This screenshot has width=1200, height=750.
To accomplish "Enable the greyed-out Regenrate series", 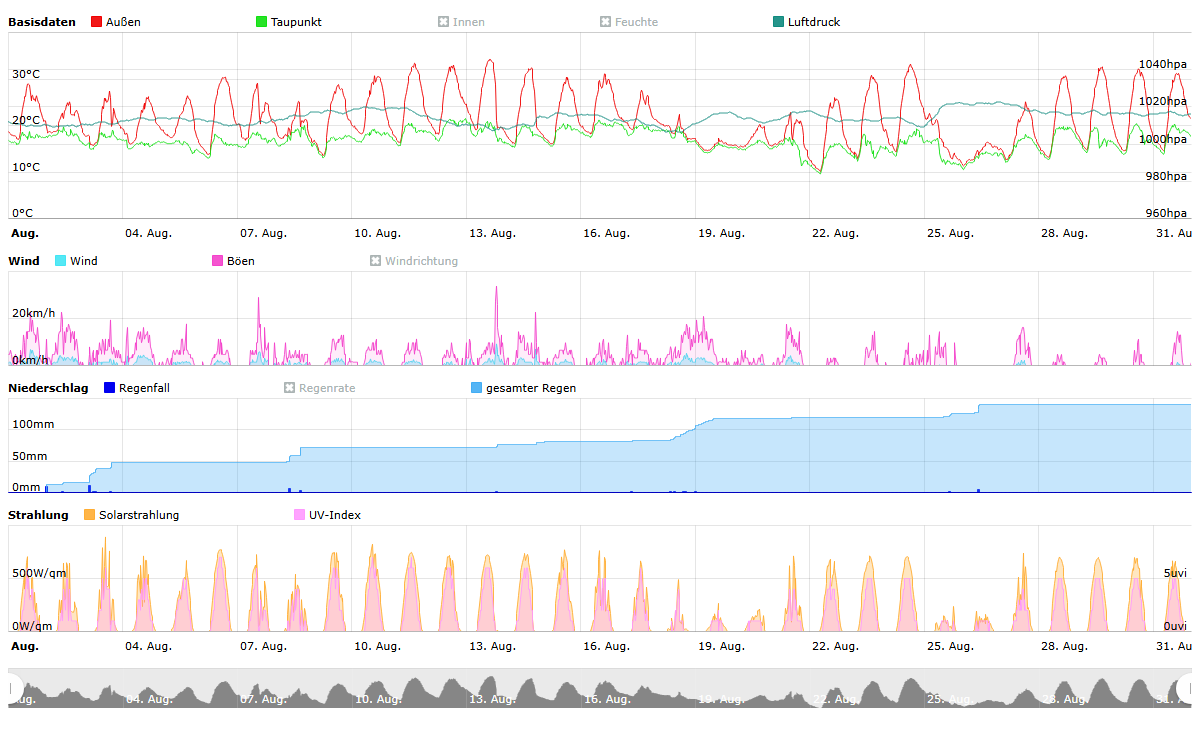I will (319, 388).
